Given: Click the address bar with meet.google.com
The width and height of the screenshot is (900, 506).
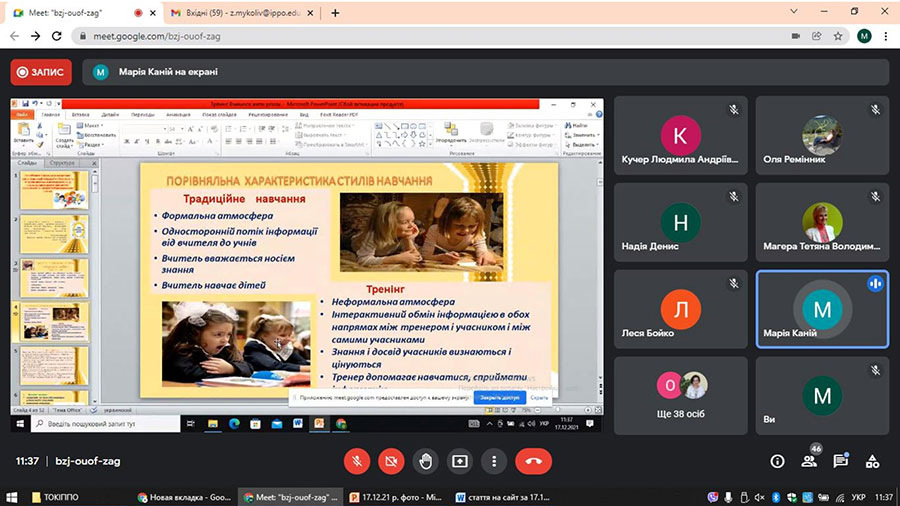Looking at the screenshot, I should click(x=429, y=36).
